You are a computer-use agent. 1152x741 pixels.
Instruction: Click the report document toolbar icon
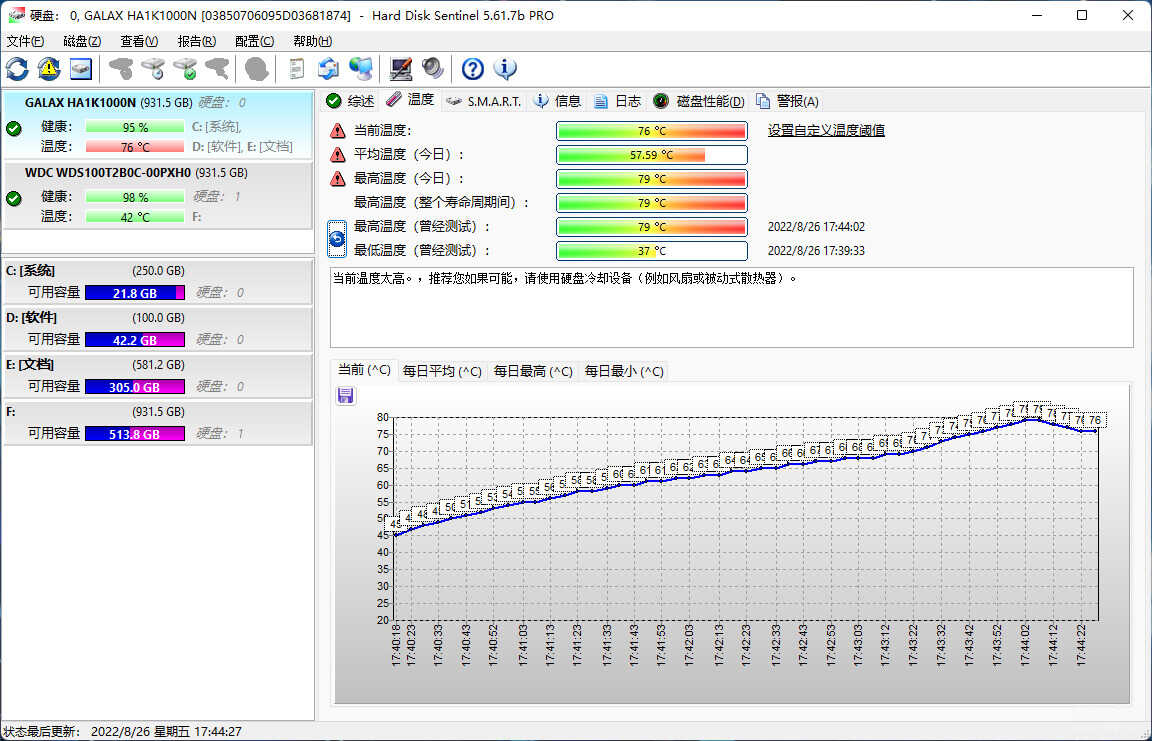(297, 69)
